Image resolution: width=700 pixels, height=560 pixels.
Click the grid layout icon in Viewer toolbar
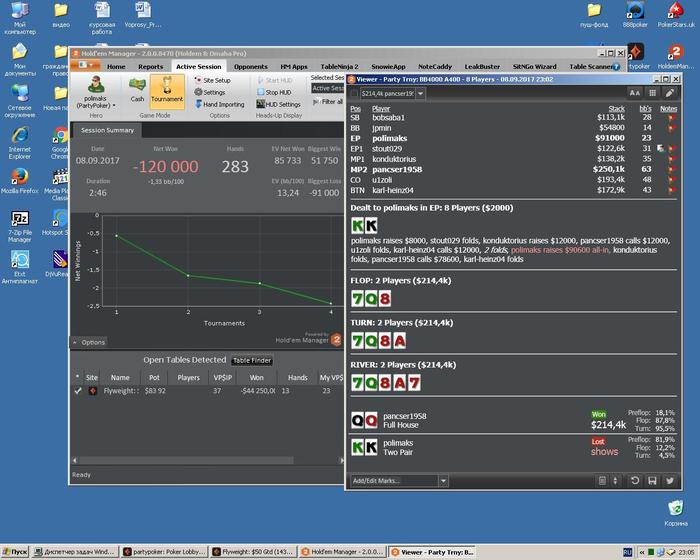tap(652, 93)
